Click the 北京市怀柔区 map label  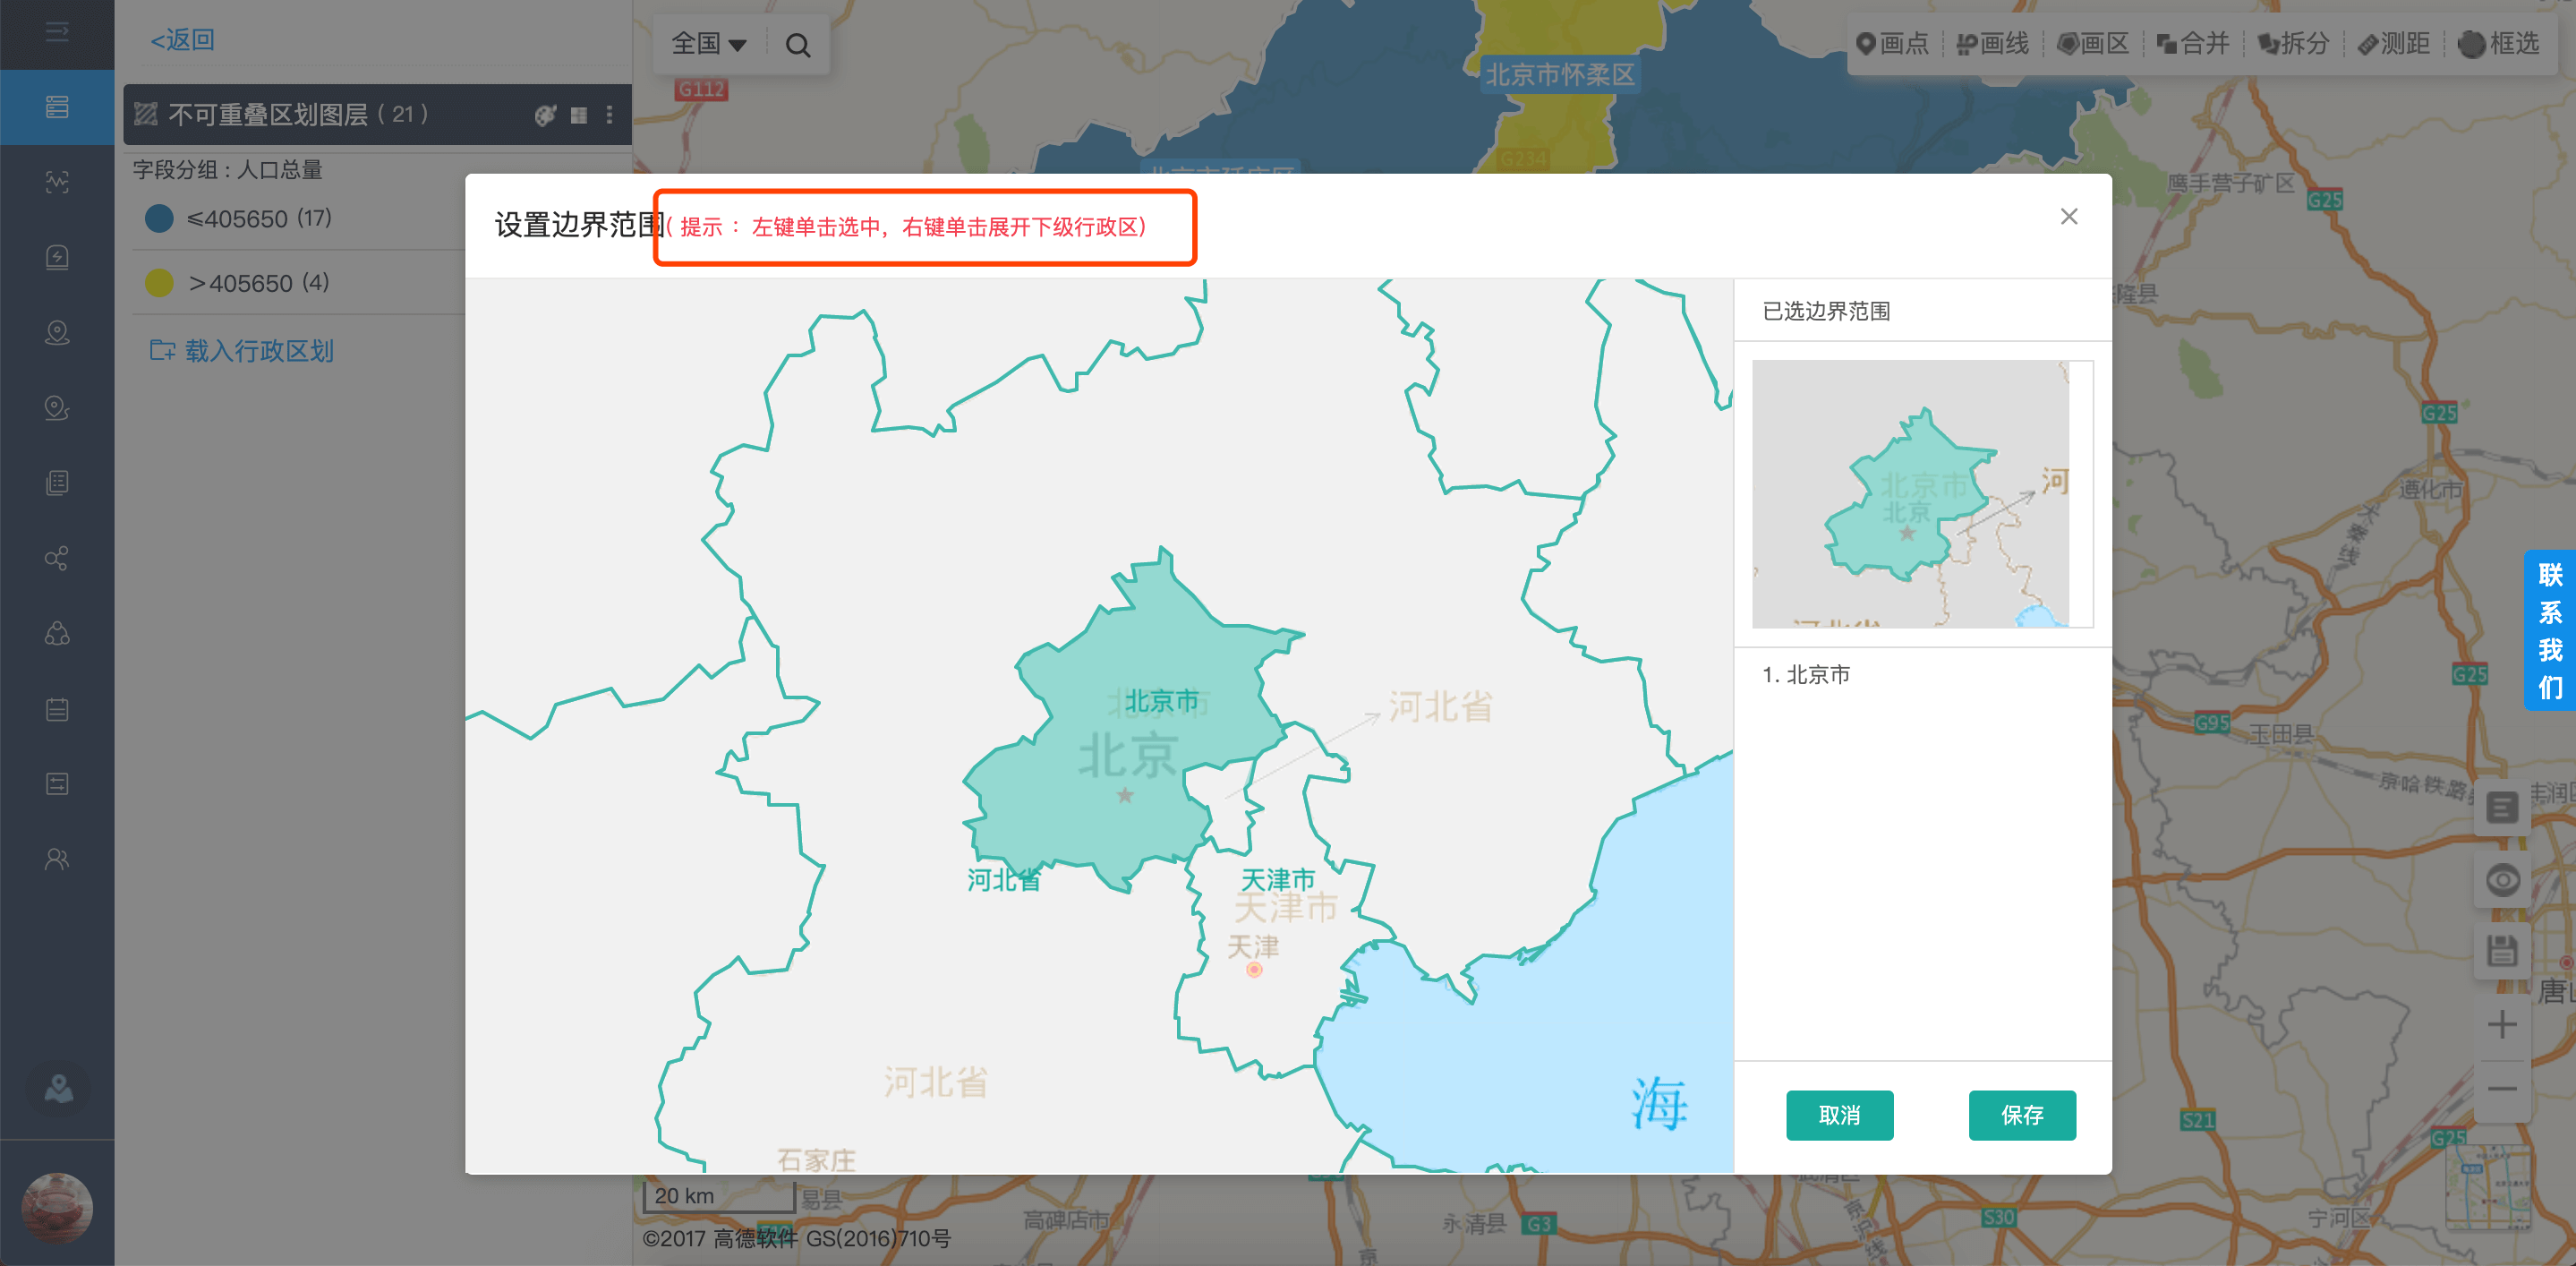click(x=1560, y=74)
